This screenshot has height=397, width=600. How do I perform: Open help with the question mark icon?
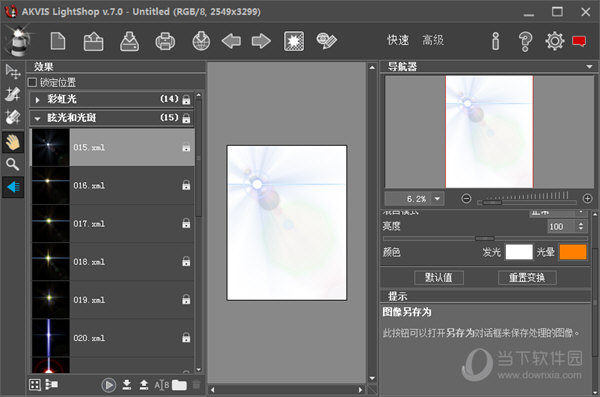tap(525, 41)
